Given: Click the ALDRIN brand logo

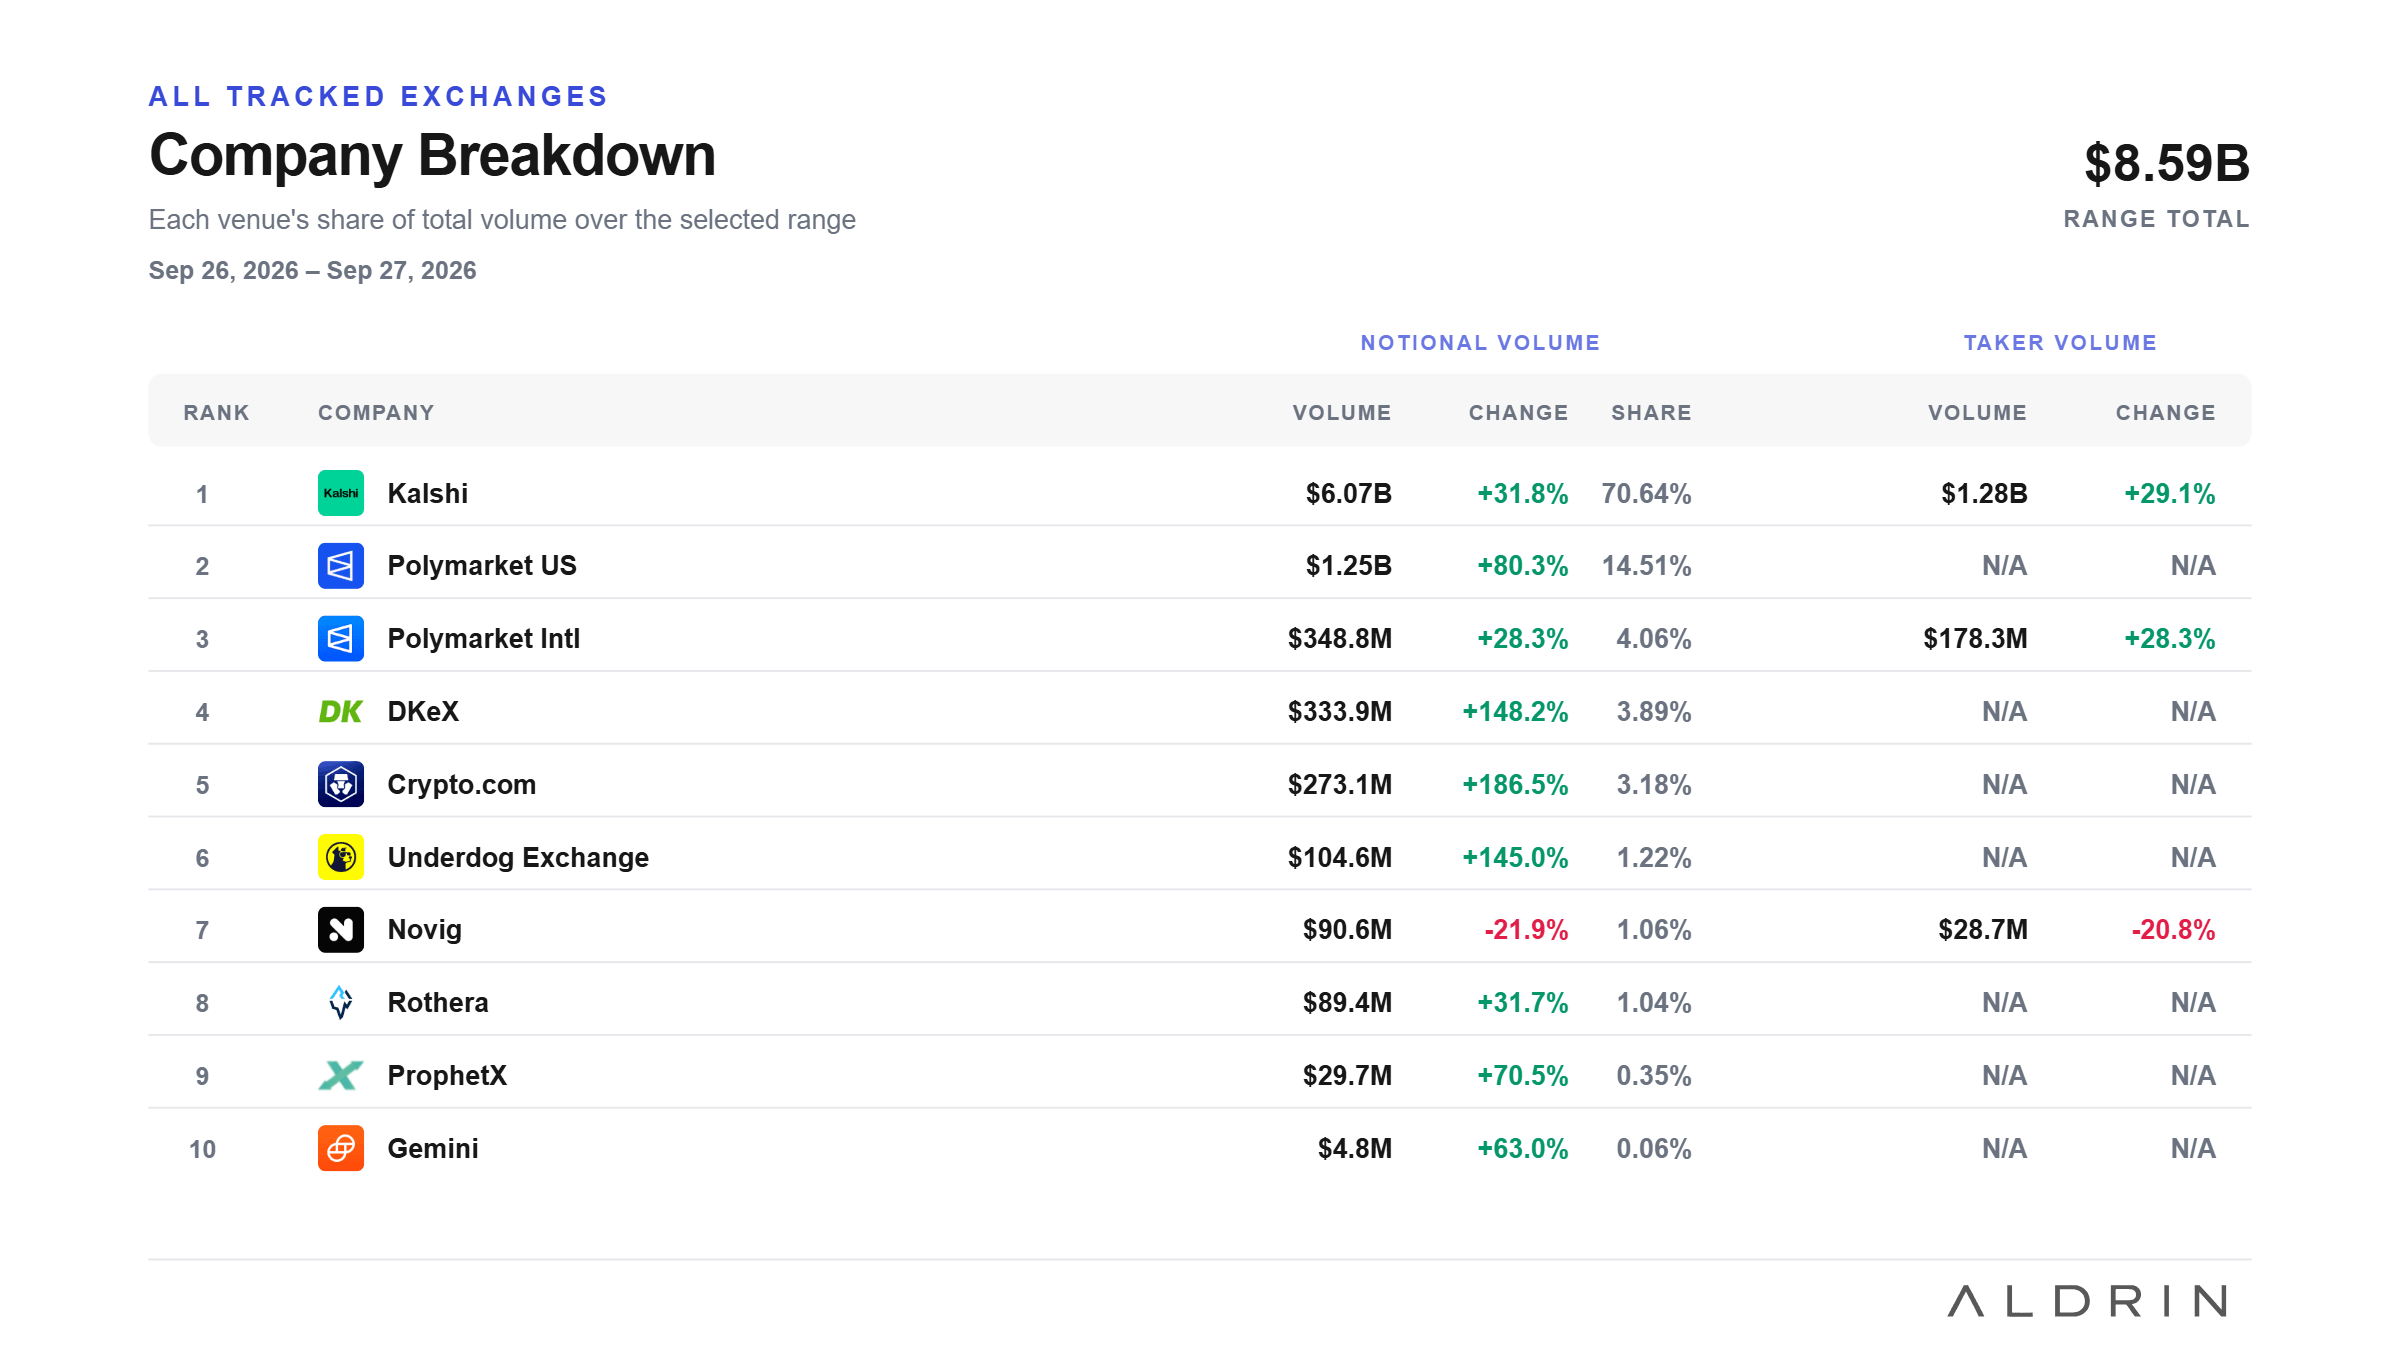Looking at the screenshot, I should coord(2088,1301).
